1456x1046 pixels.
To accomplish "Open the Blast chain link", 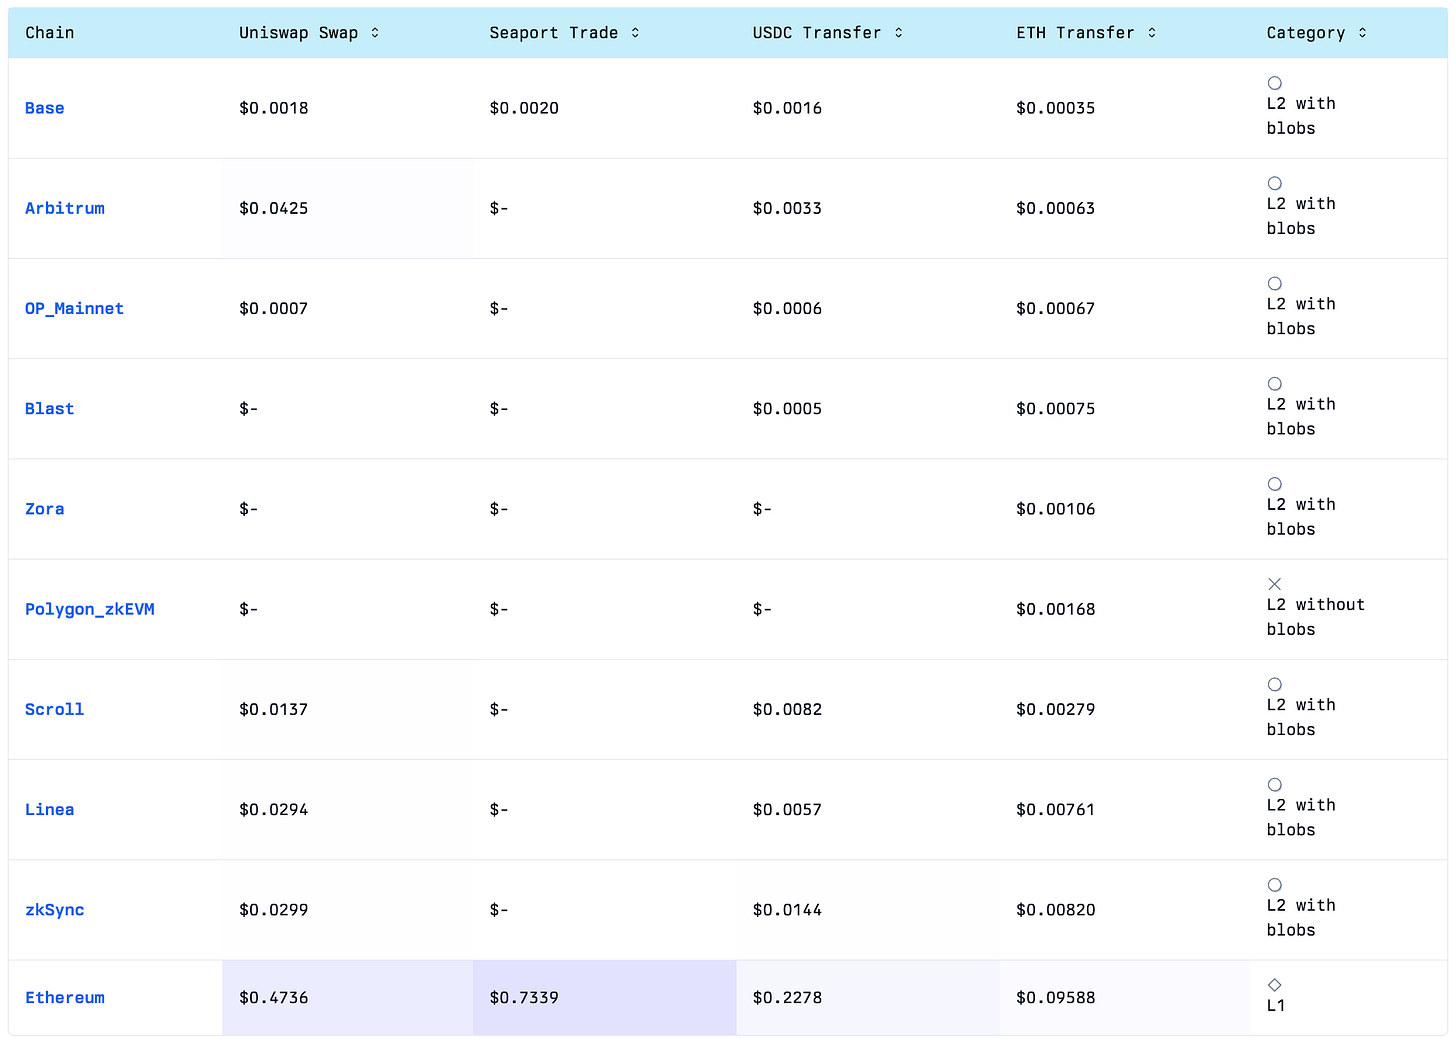I will (x=50, y=409).
